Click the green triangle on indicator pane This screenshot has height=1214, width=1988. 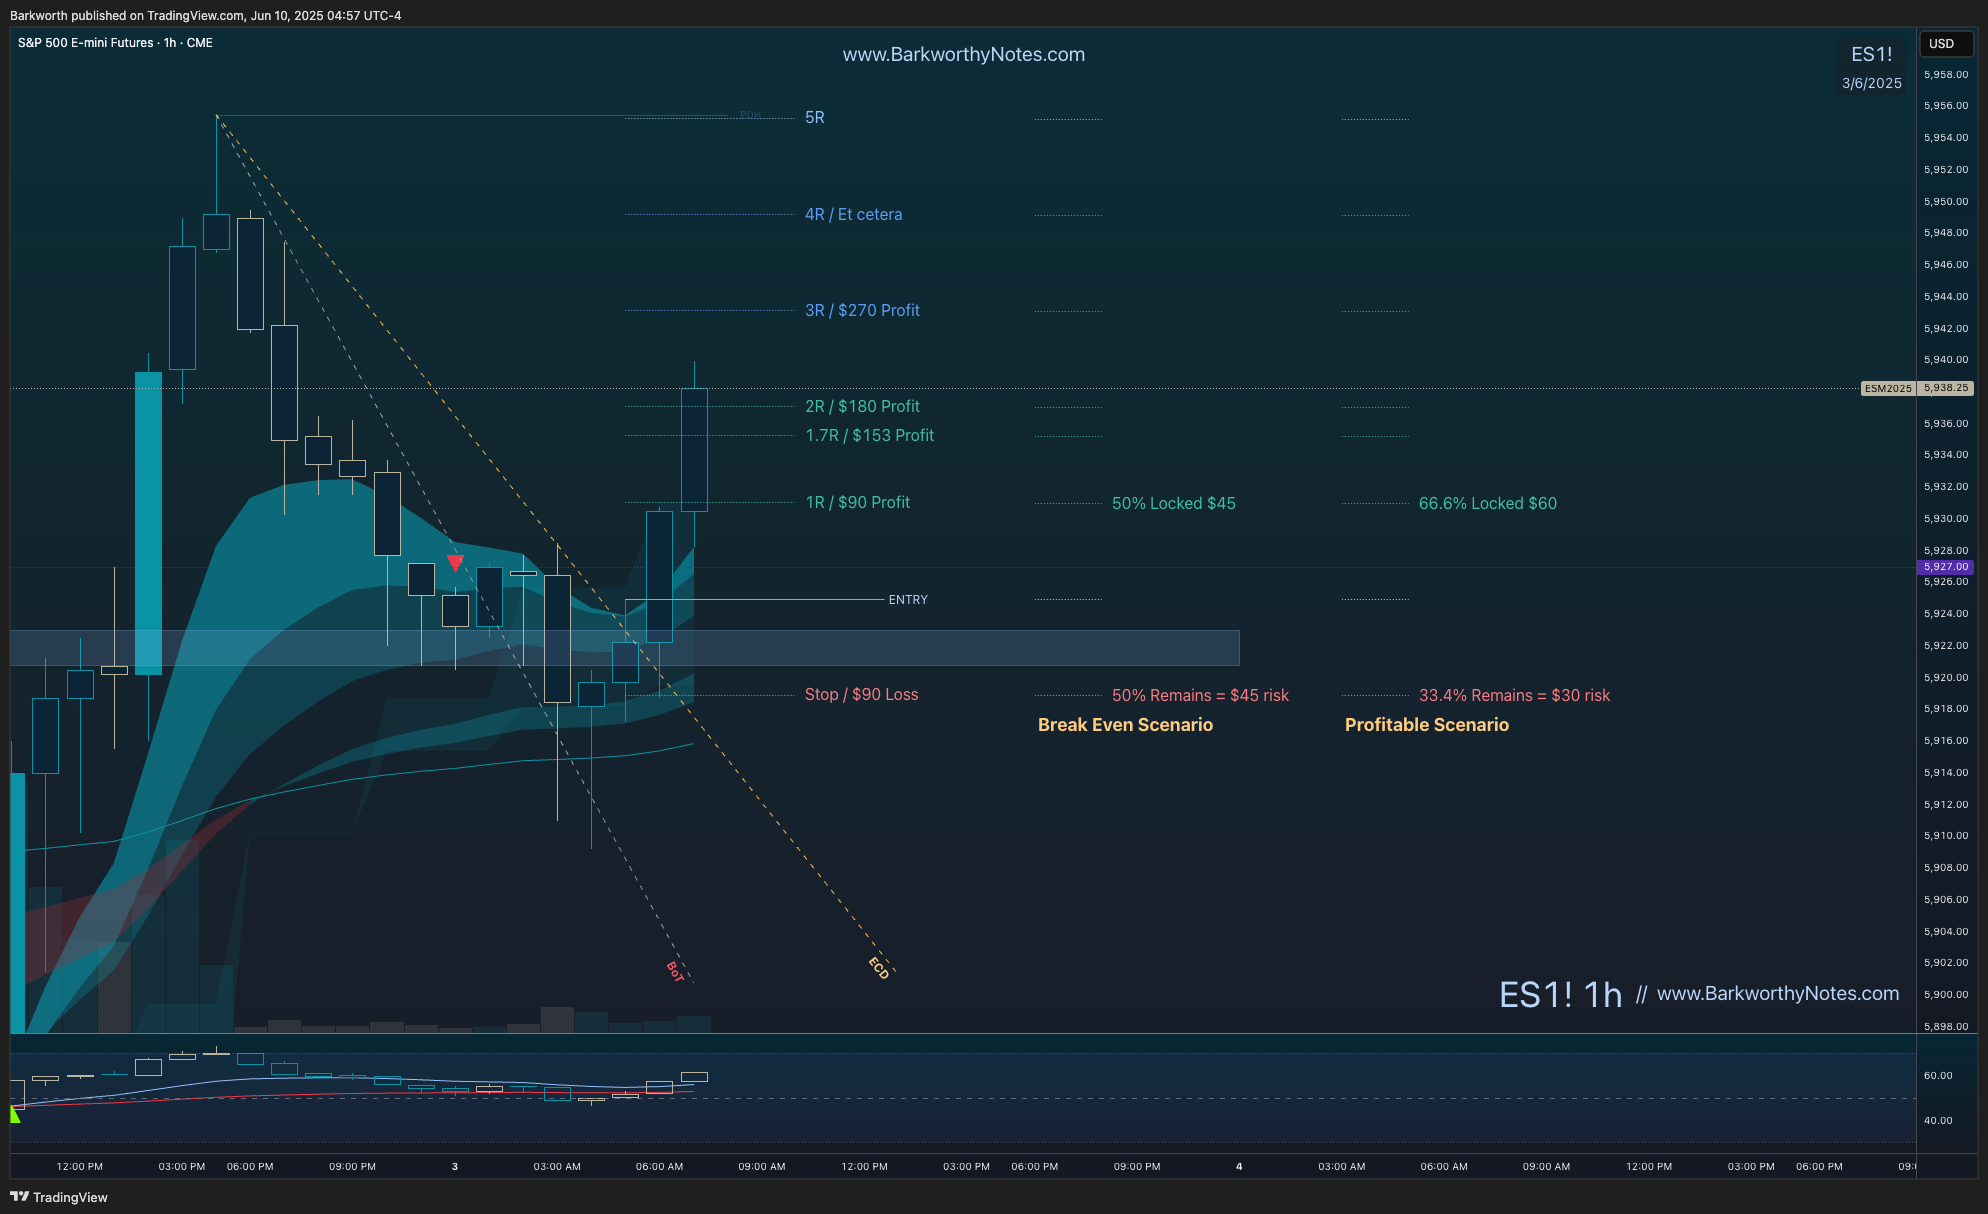tap(15, 1114)
